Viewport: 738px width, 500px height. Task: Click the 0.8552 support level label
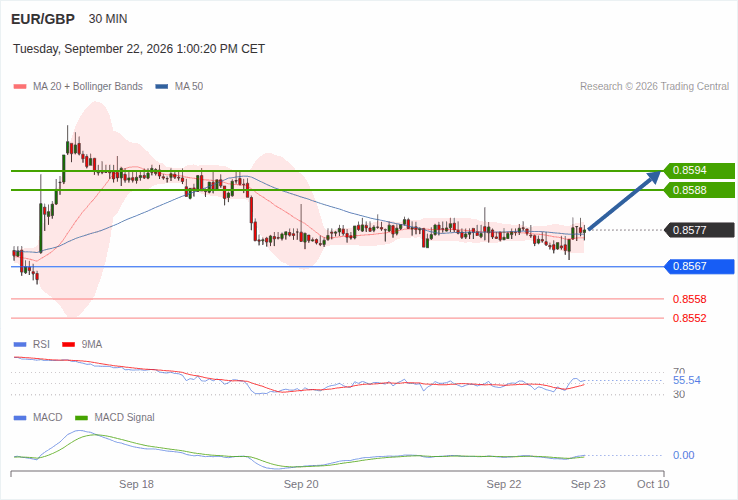pyautogui.click(x=690, y=318)
